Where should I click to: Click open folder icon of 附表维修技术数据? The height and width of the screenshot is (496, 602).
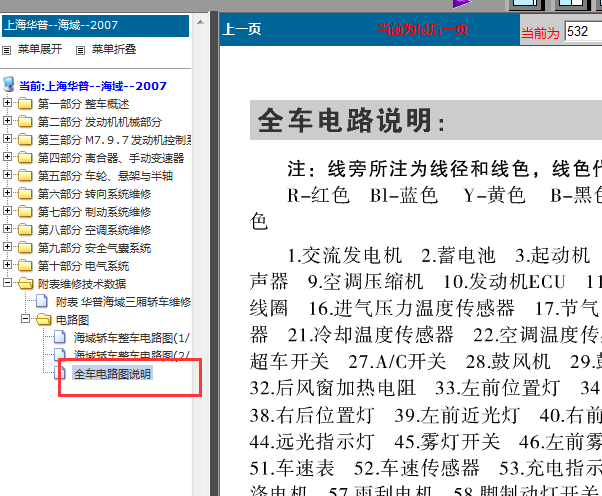25,284
